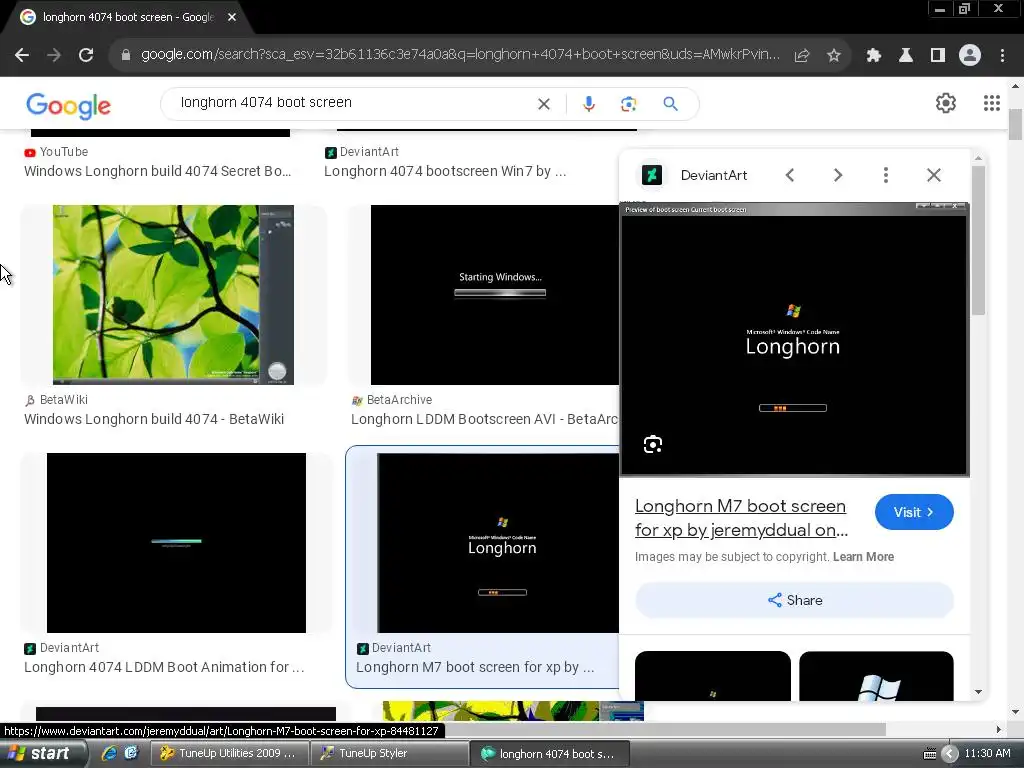Expand hidden system tray icons
This screenshot has width=1024, height=768.
point(949,754)
